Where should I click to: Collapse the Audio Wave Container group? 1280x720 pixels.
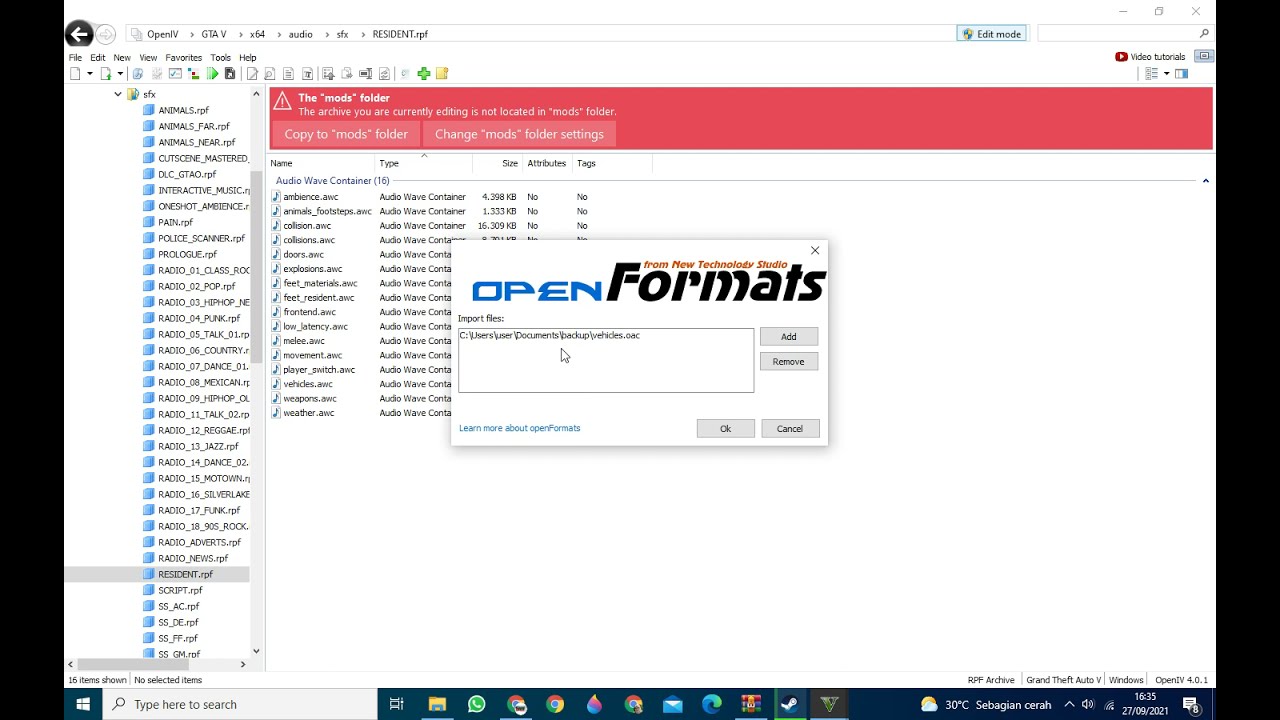click(x=1205, y=181)
